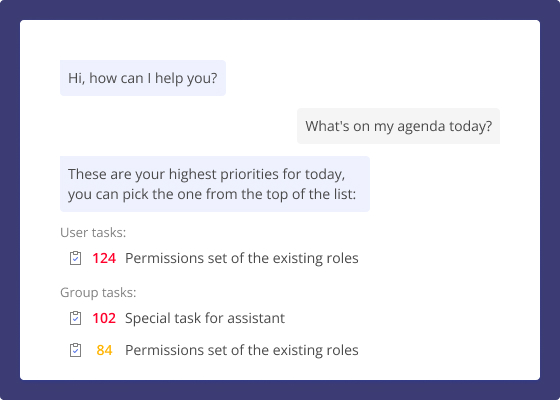Click the 'Hi, how can I help you?' bubble
Screen dimensions: 560x400
click(143, 78)
